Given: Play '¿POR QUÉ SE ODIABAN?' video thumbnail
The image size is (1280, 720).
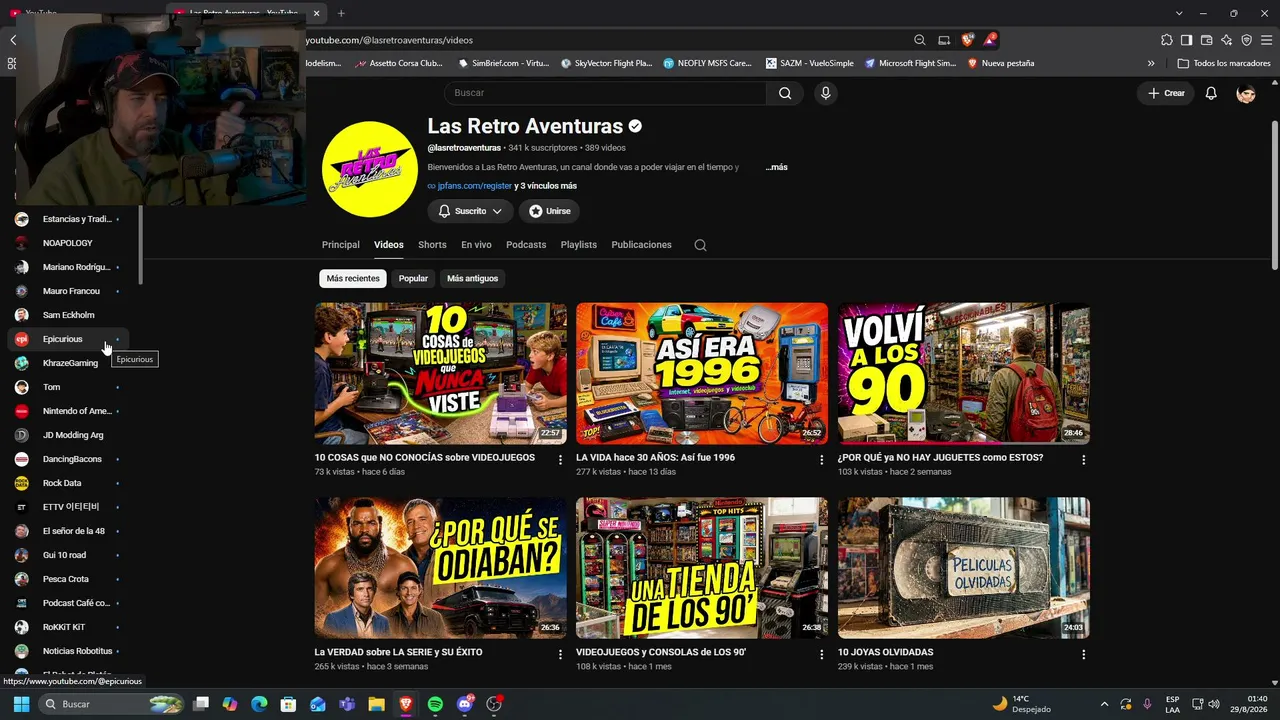Looking at the screenshot, I should tap(440, 568).
